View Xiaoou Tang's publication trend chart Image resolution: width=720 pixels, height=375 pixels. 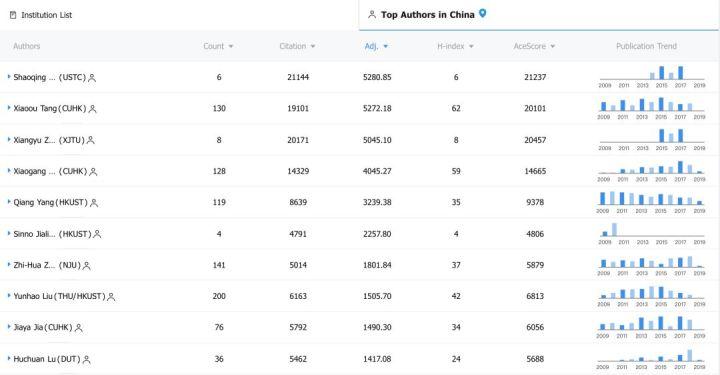(652, 108)
